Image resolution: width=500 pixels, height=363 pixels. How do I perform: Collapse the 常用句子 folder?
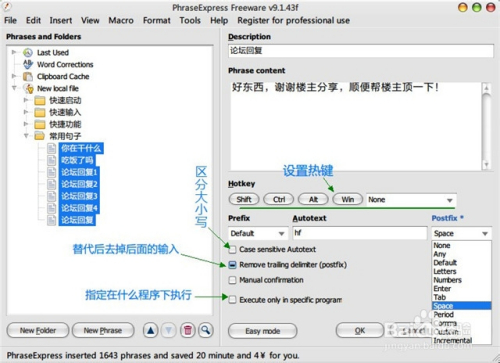click(x=26, y=136)
